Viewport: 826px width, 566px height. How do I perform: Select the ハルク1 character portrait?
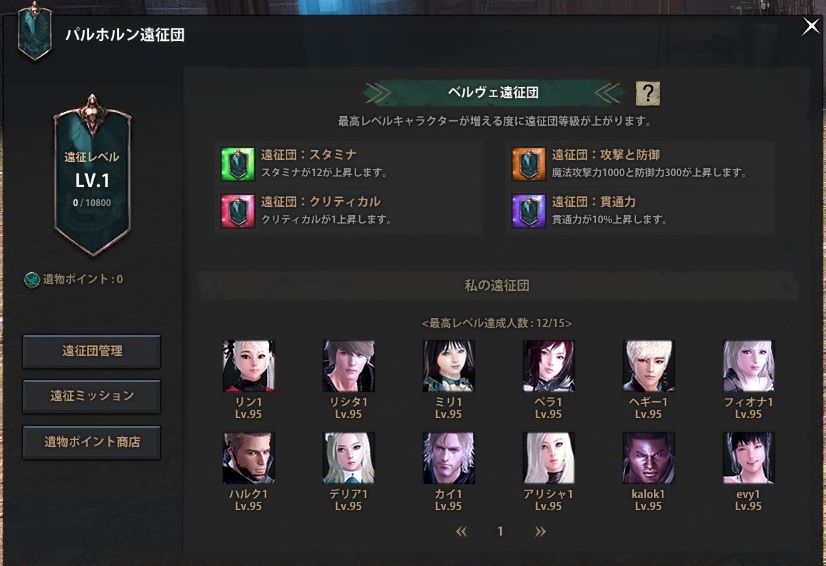(x=248, y=458)
